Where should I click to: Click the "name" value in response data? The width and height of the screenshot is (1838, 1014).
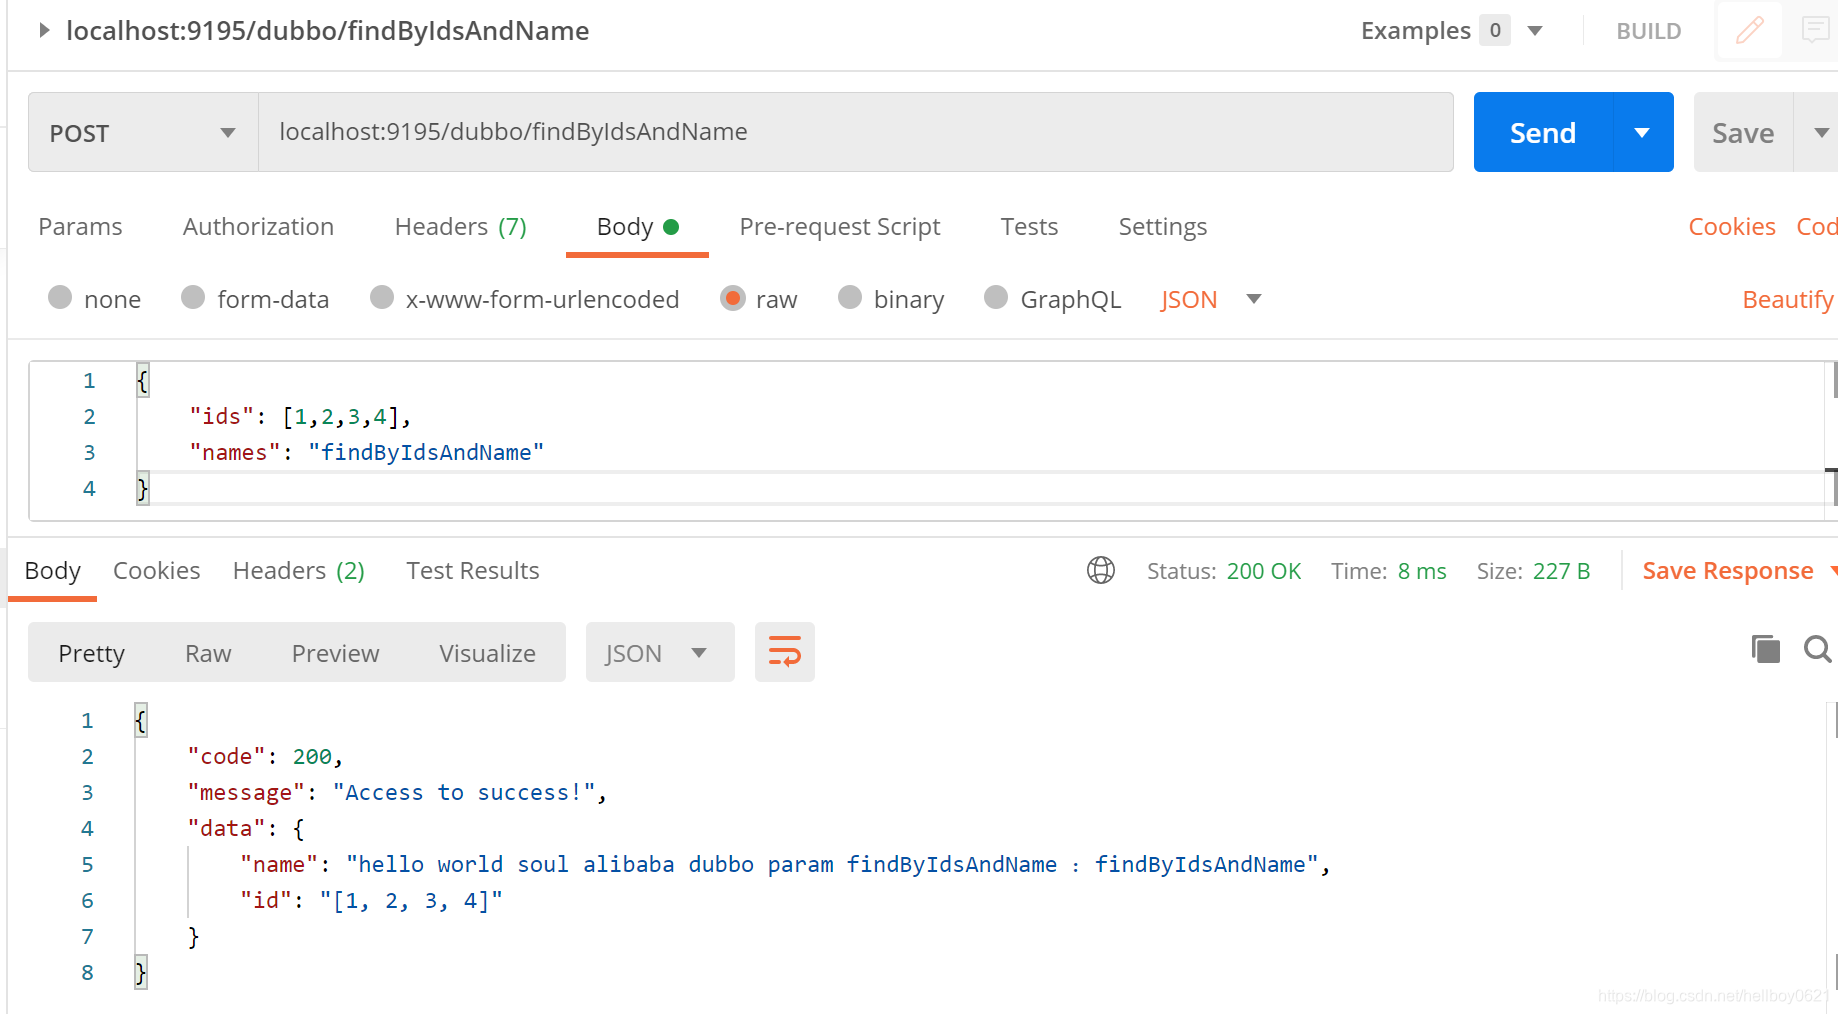click(833, 864)
